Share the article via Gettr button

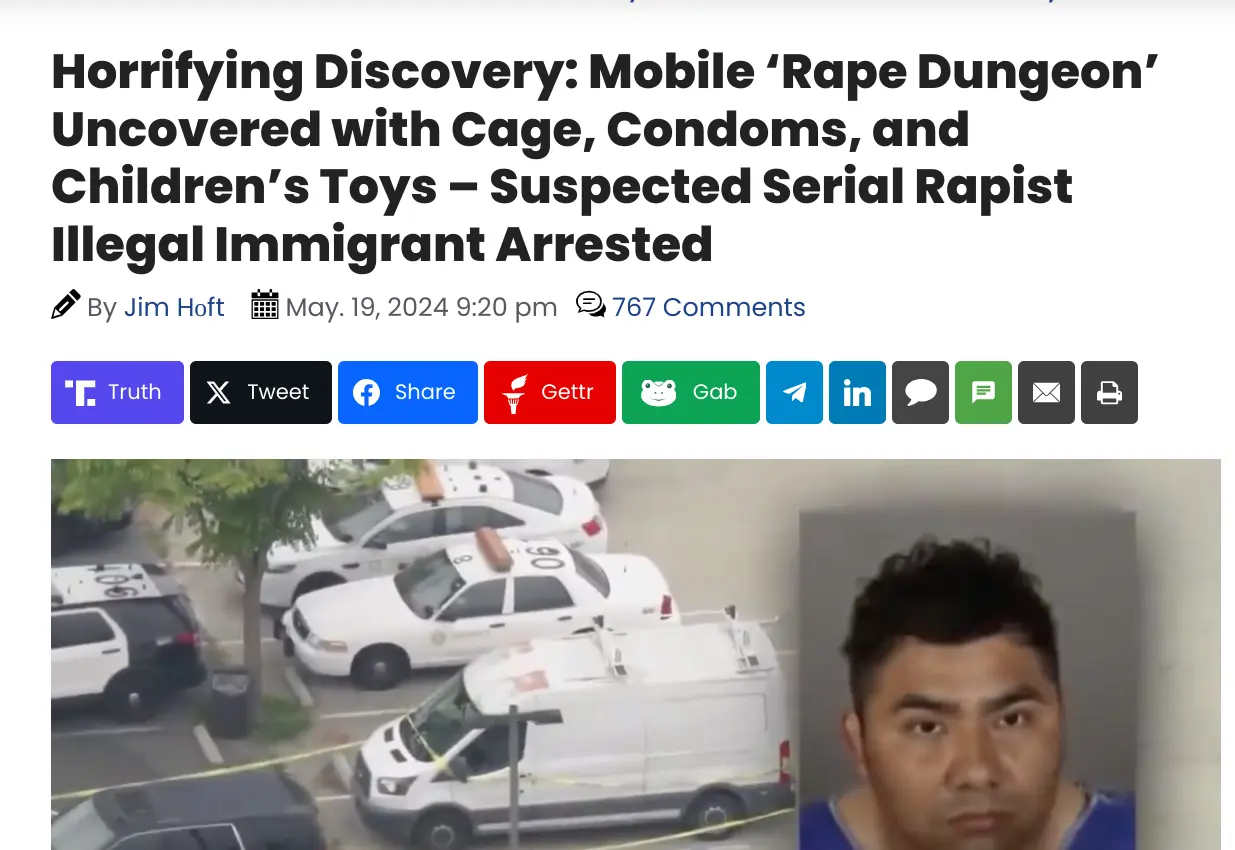[550, 392]
